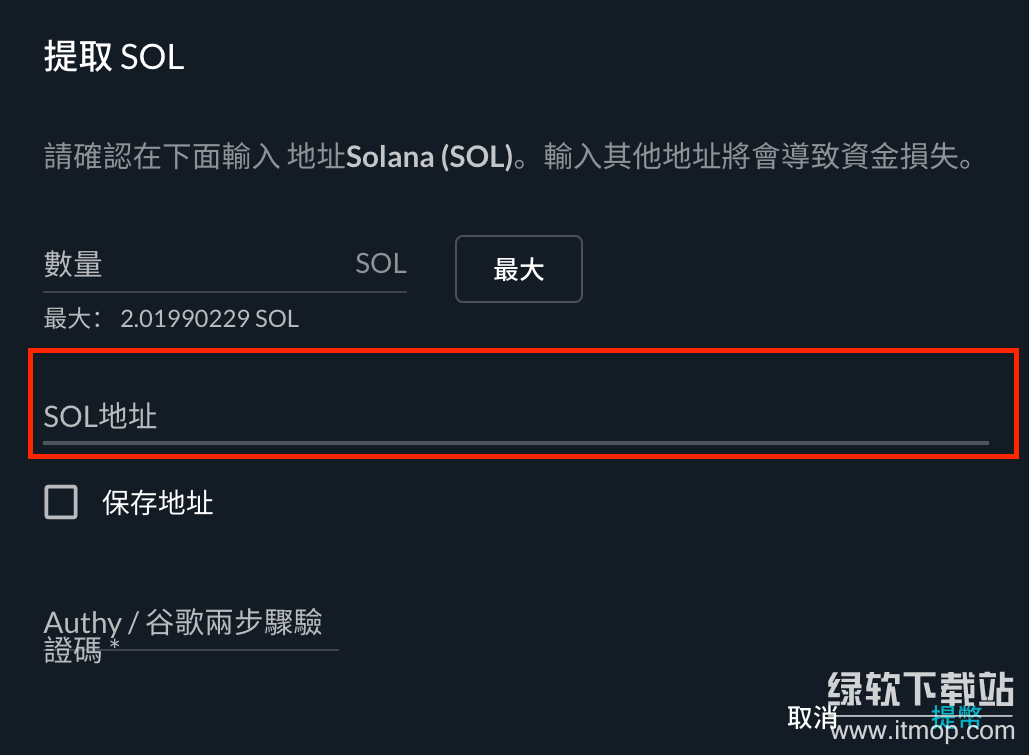The width and height of the screenshot is (1029, 755).
Task: Click the 2.01990229 SOL maximum balance value
Action: click(x=210, y=319)
